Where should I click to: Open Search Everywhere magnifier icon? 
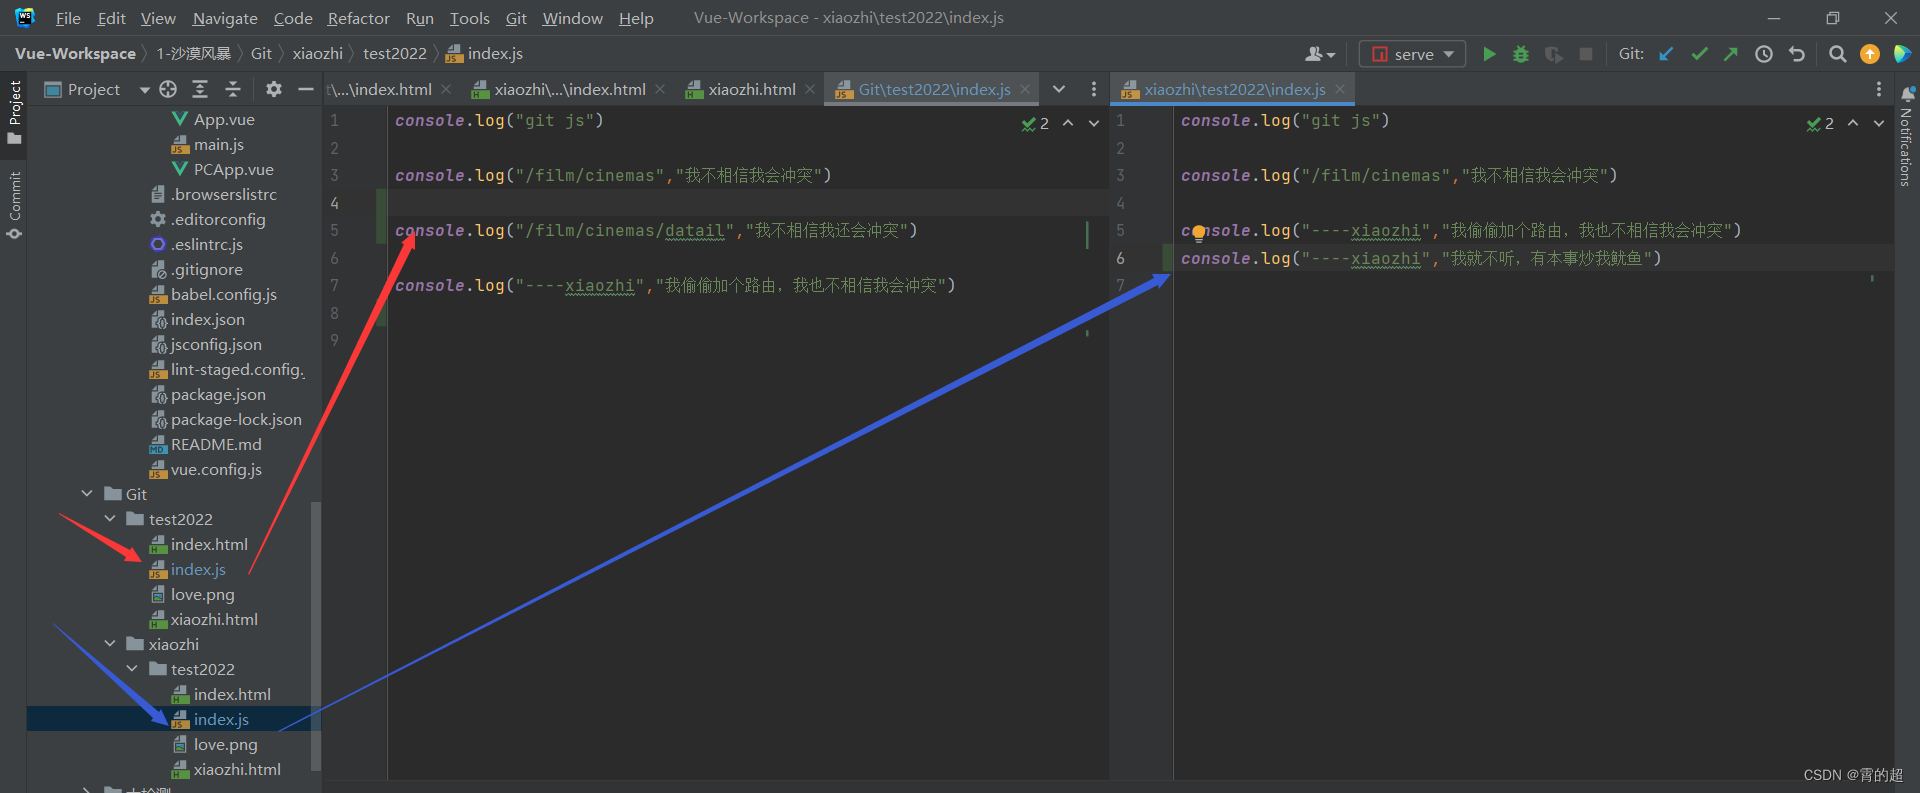[1837, 54]
